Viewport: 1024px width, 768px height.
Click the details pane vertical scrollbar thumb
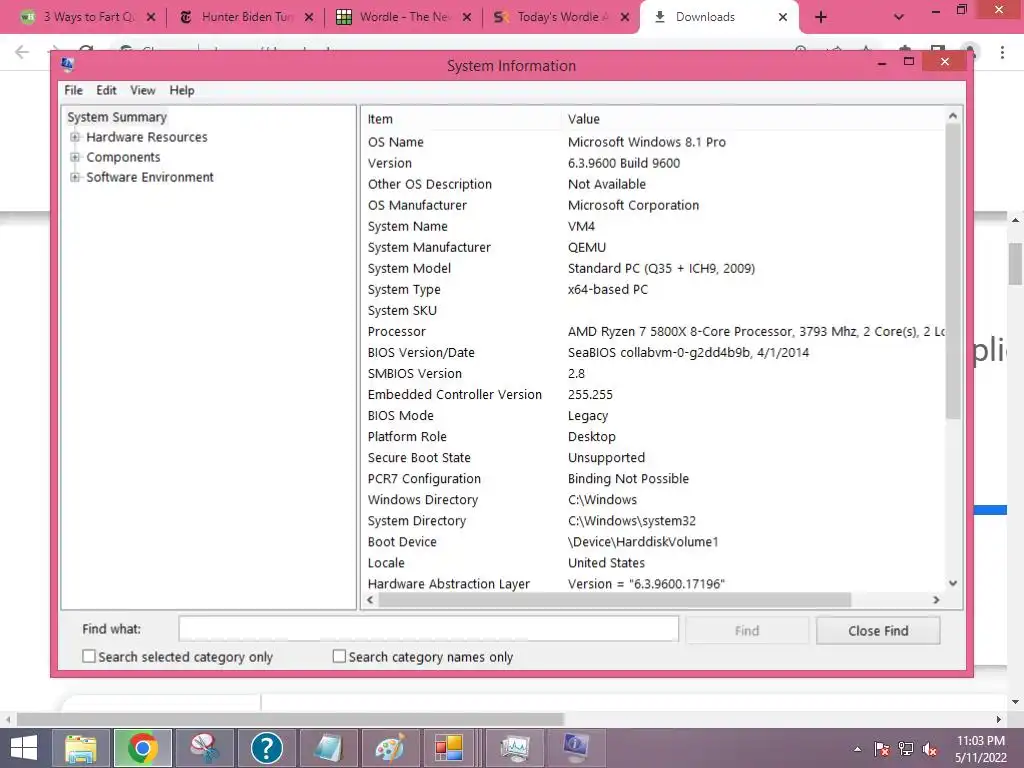click(953, 271)
